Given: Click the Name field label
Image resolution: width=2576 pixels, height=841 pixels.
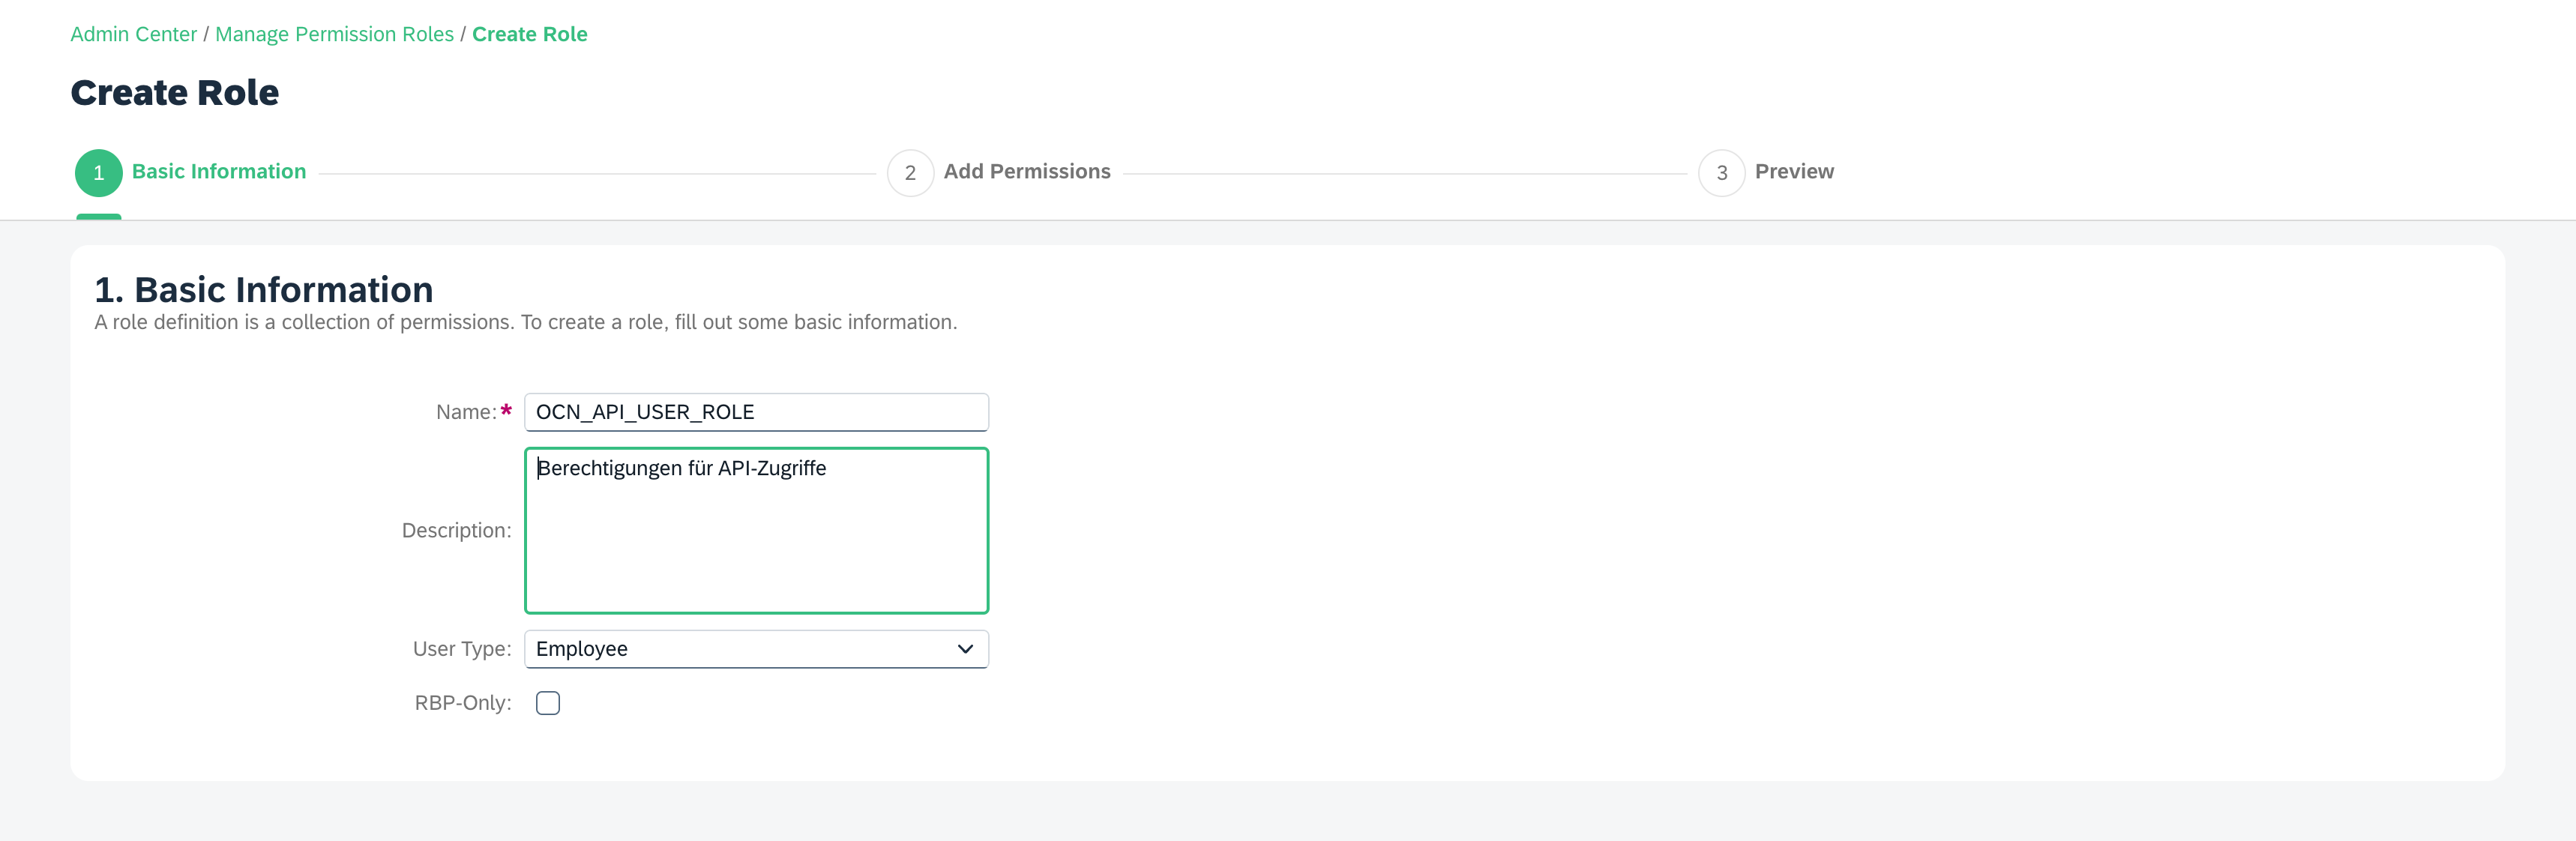Looking at the screenshot, I should coord(465,412).
